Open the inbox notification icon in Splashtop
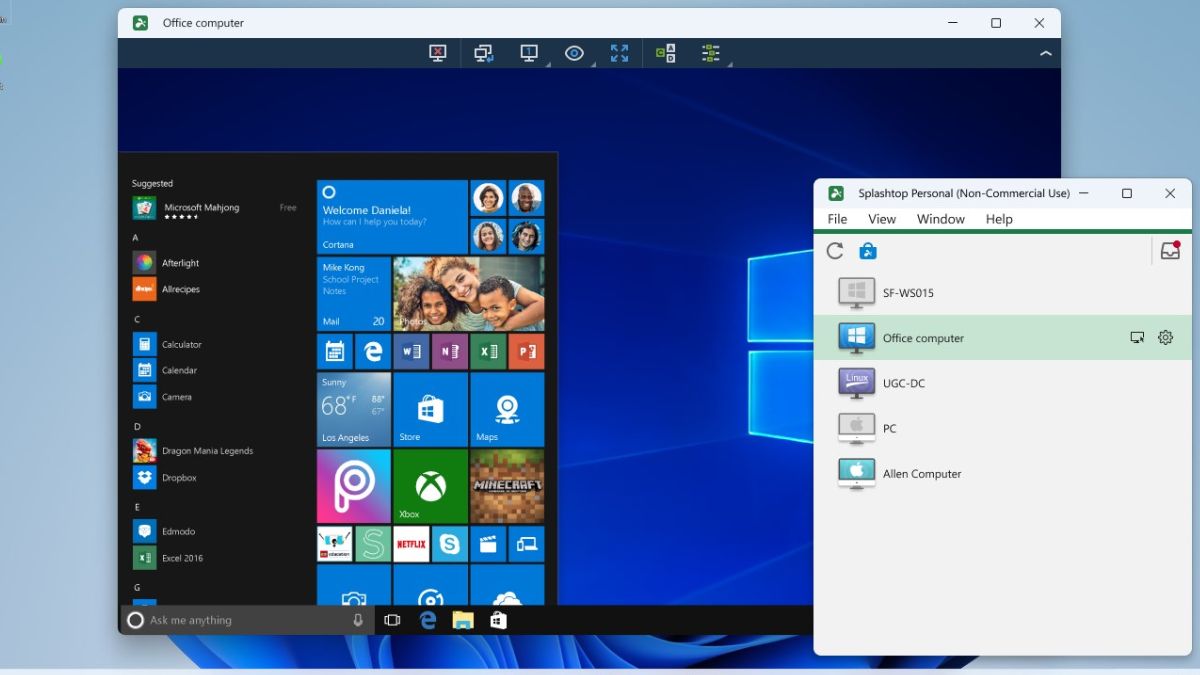 (1170, 251)
